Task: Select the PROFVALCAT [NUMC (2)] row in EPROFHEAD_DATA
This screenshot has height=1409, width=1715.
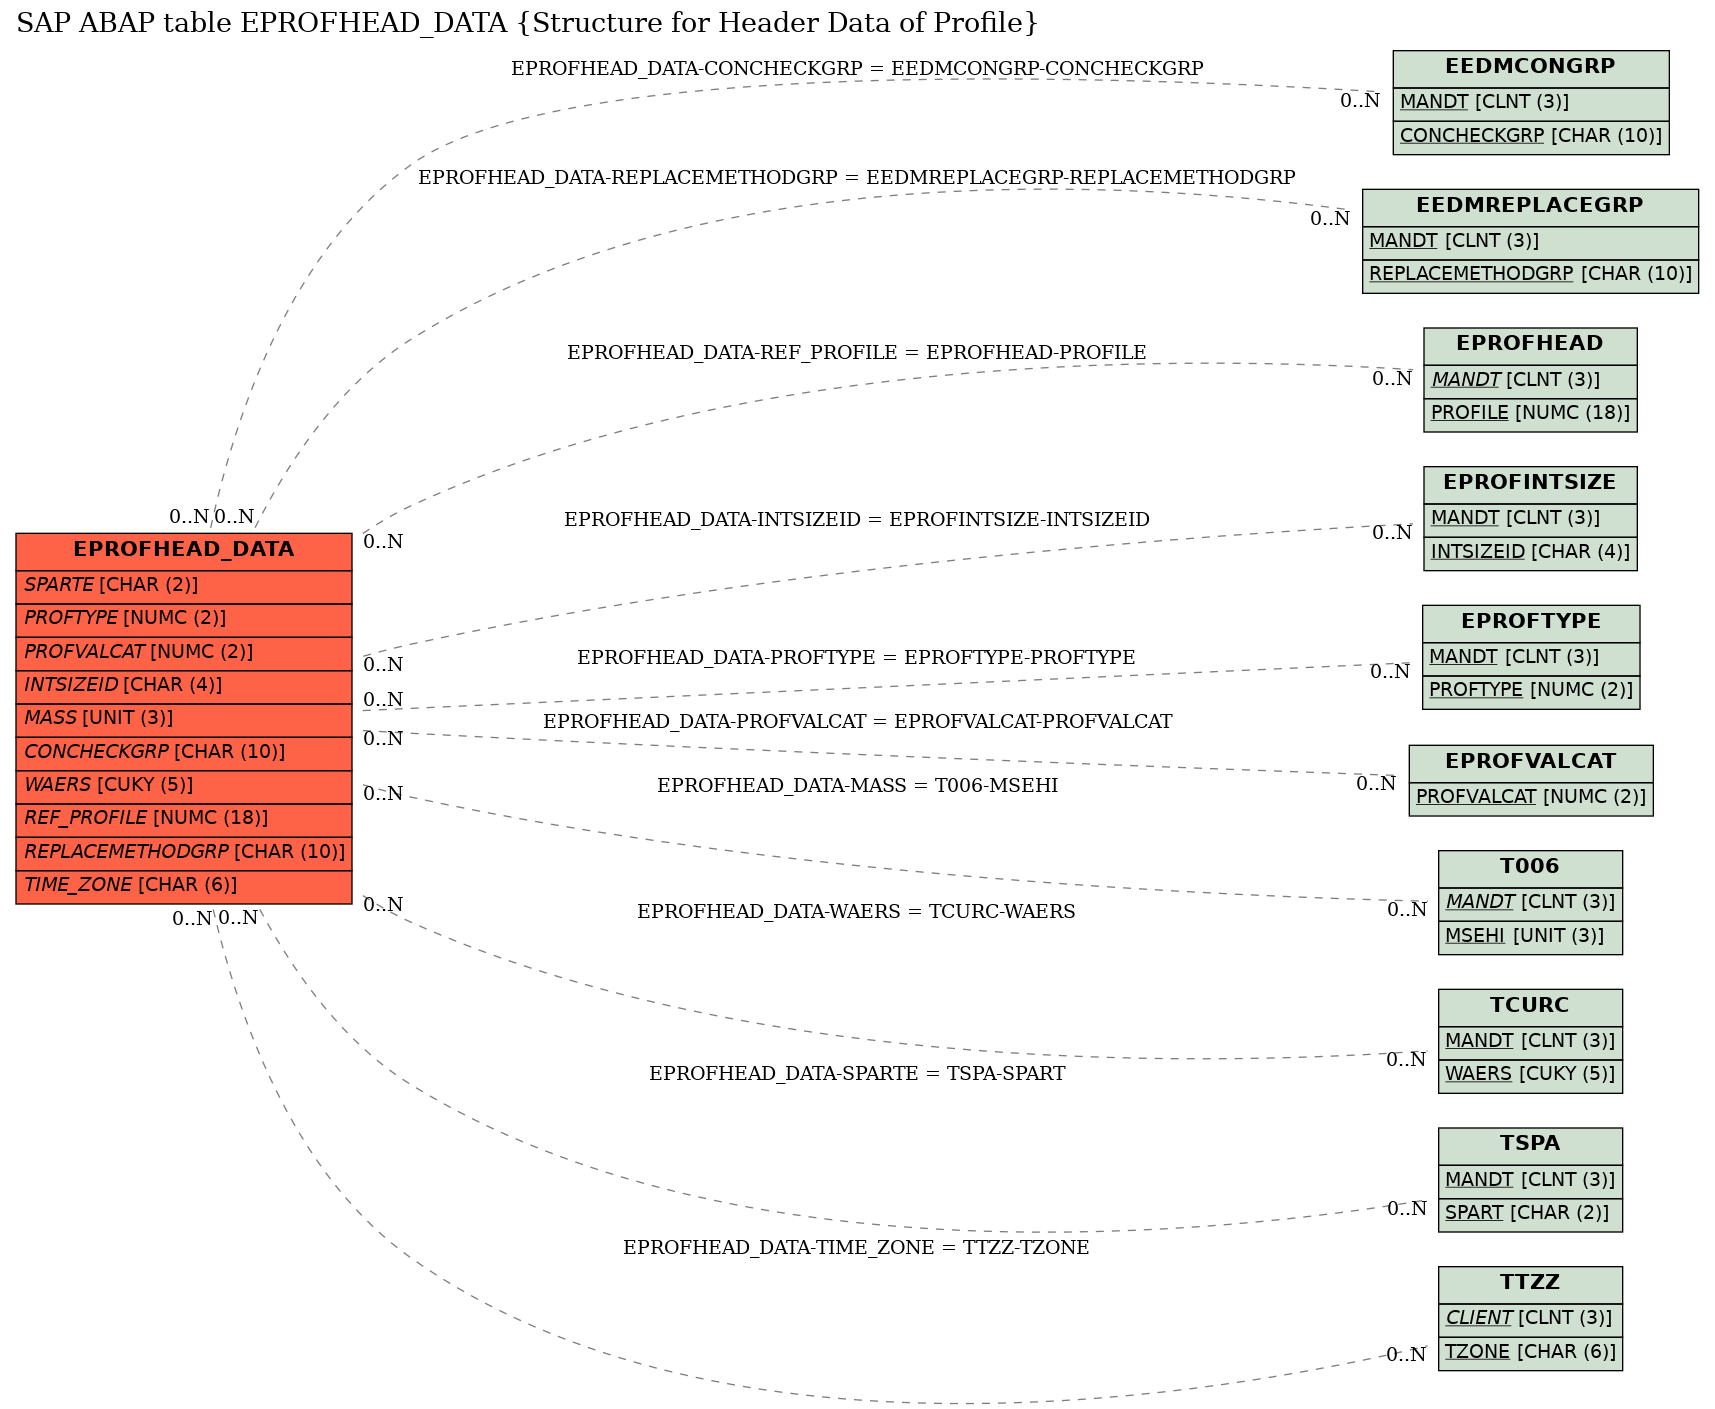Action: (x=184, y=652)
